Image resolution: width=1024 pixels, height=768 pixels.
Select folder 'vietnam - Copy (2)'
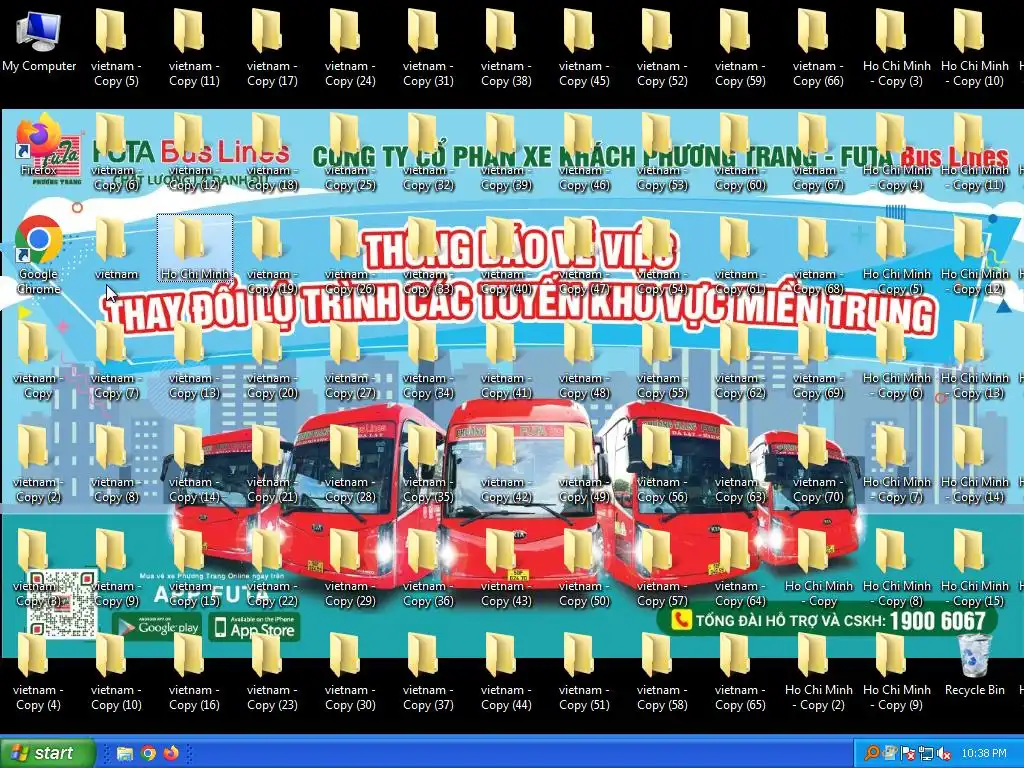(x=38, y=464)
